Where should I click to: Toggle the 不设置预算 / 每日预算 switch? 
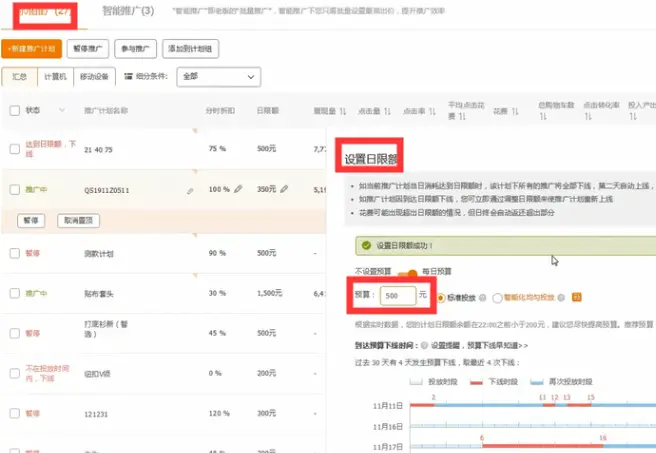click(407, 271)
